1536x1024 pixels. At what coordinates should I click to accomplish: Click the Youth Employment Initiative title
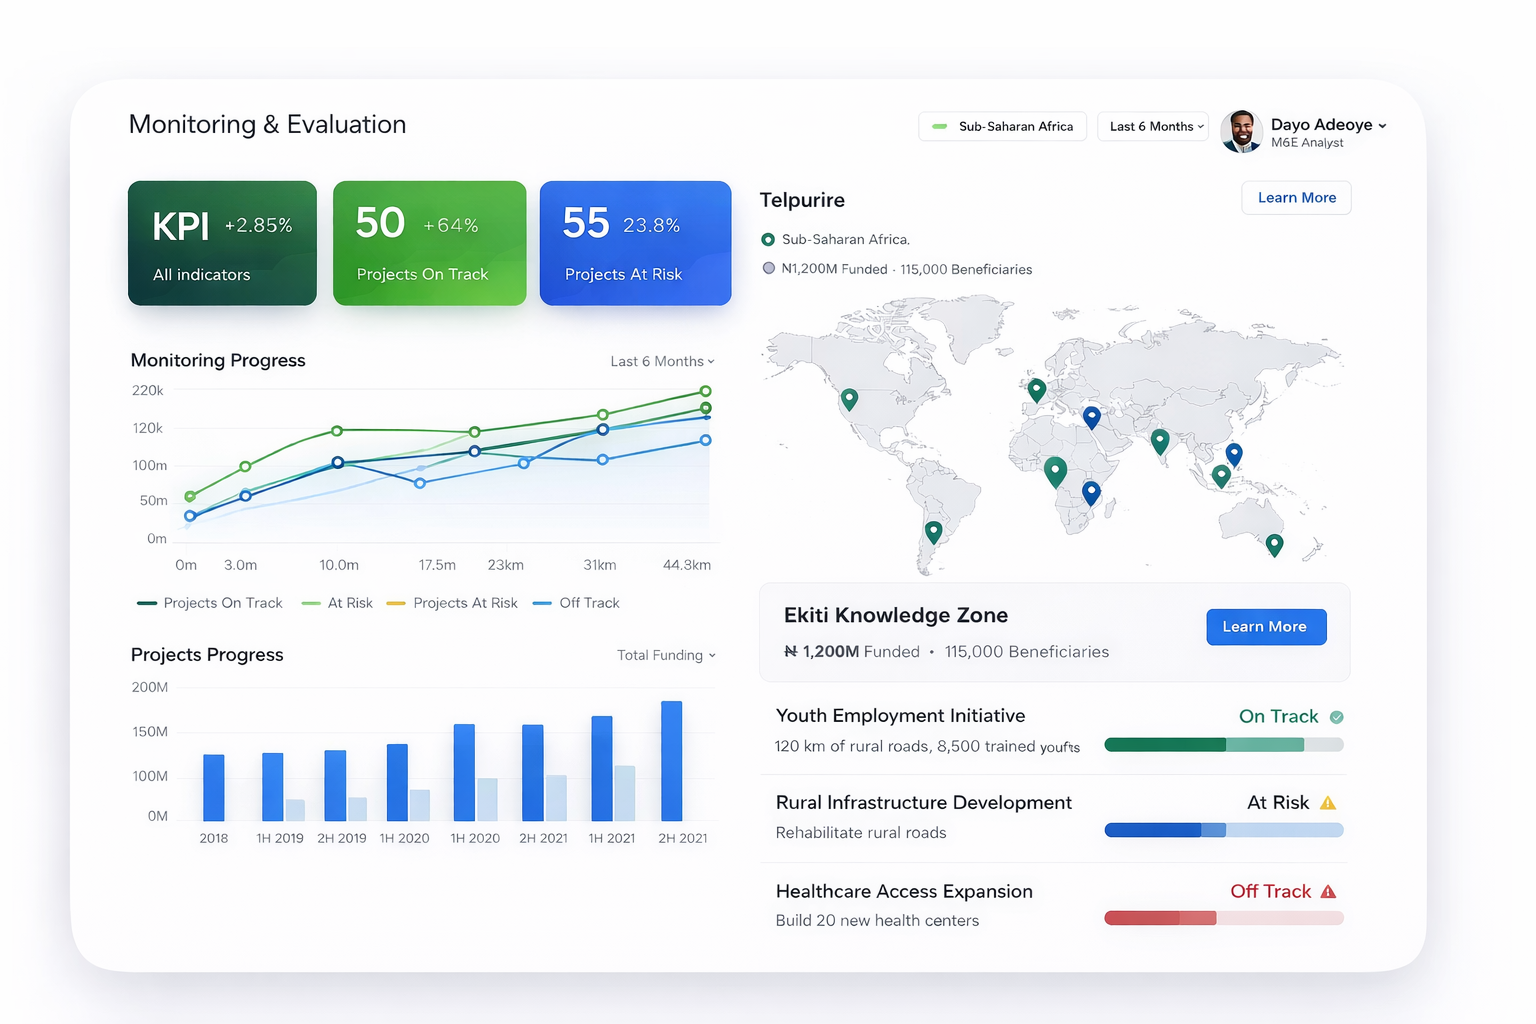click(x=900, y=716)
